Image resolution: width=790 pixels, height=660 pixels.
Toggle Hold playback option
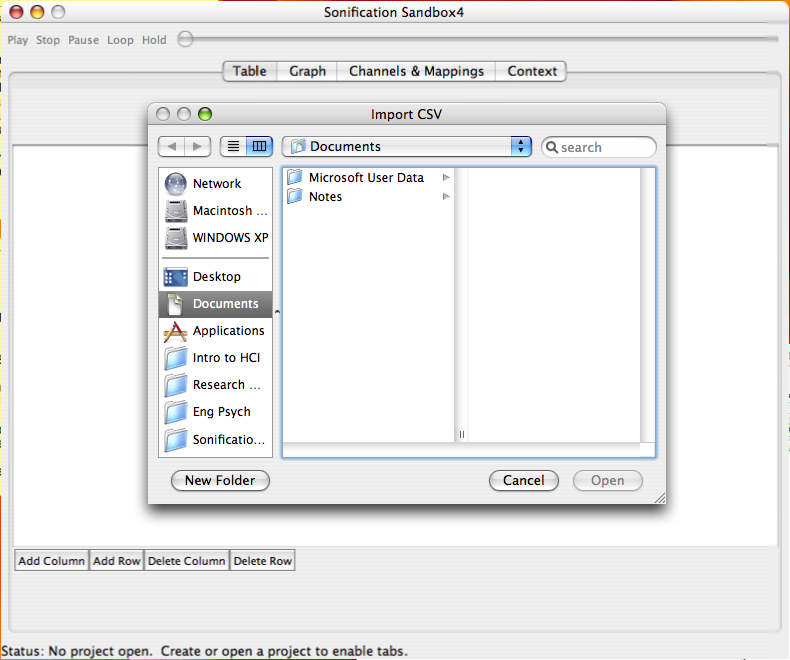(154, 40)
